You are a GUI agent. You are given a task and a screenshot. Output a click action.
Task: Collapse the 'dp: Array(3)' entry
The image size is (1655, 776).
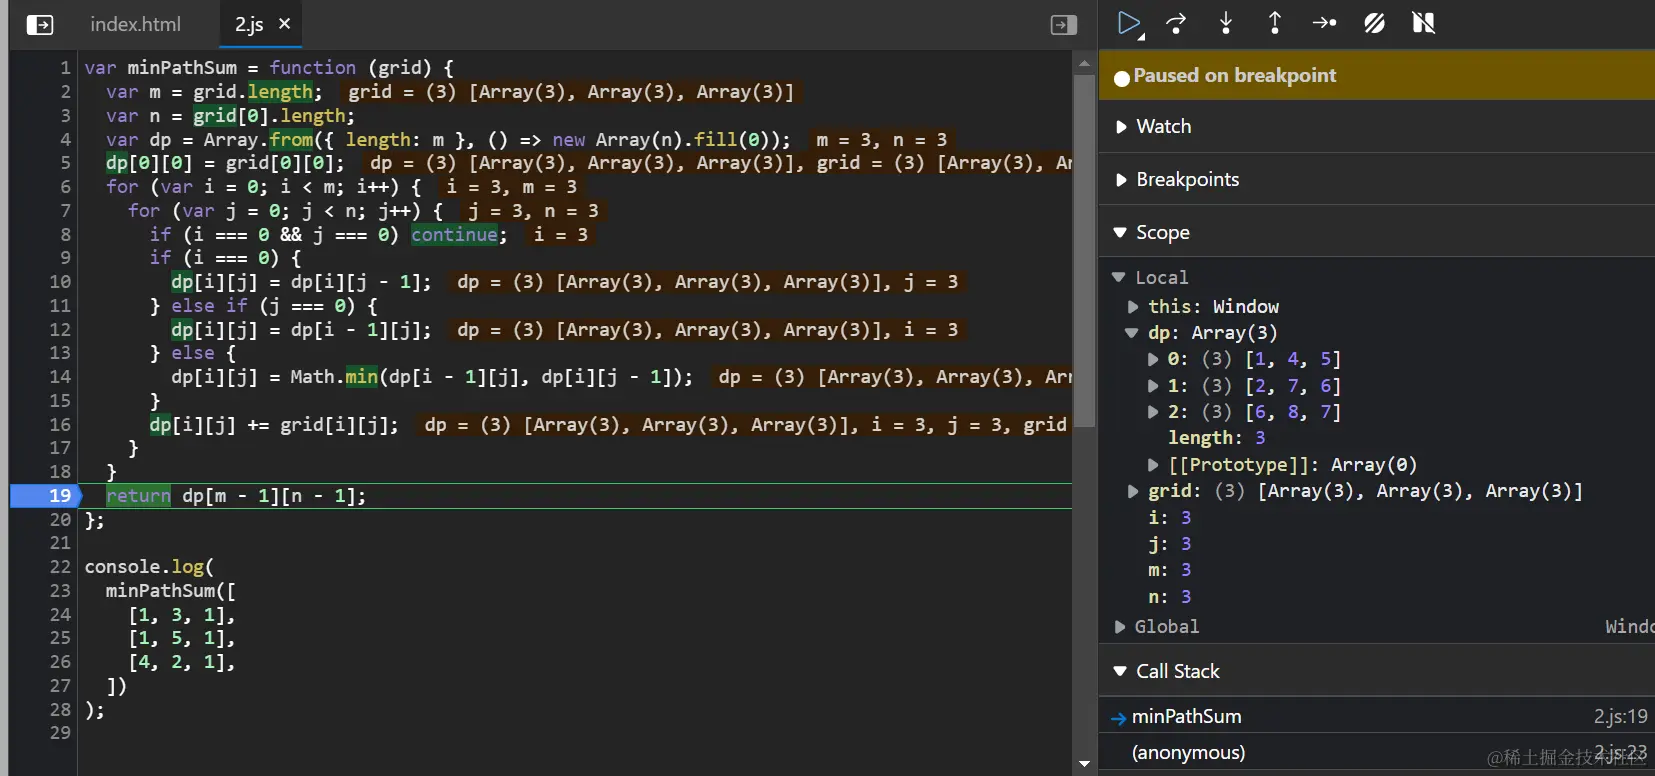click(x=1132, y=333)
